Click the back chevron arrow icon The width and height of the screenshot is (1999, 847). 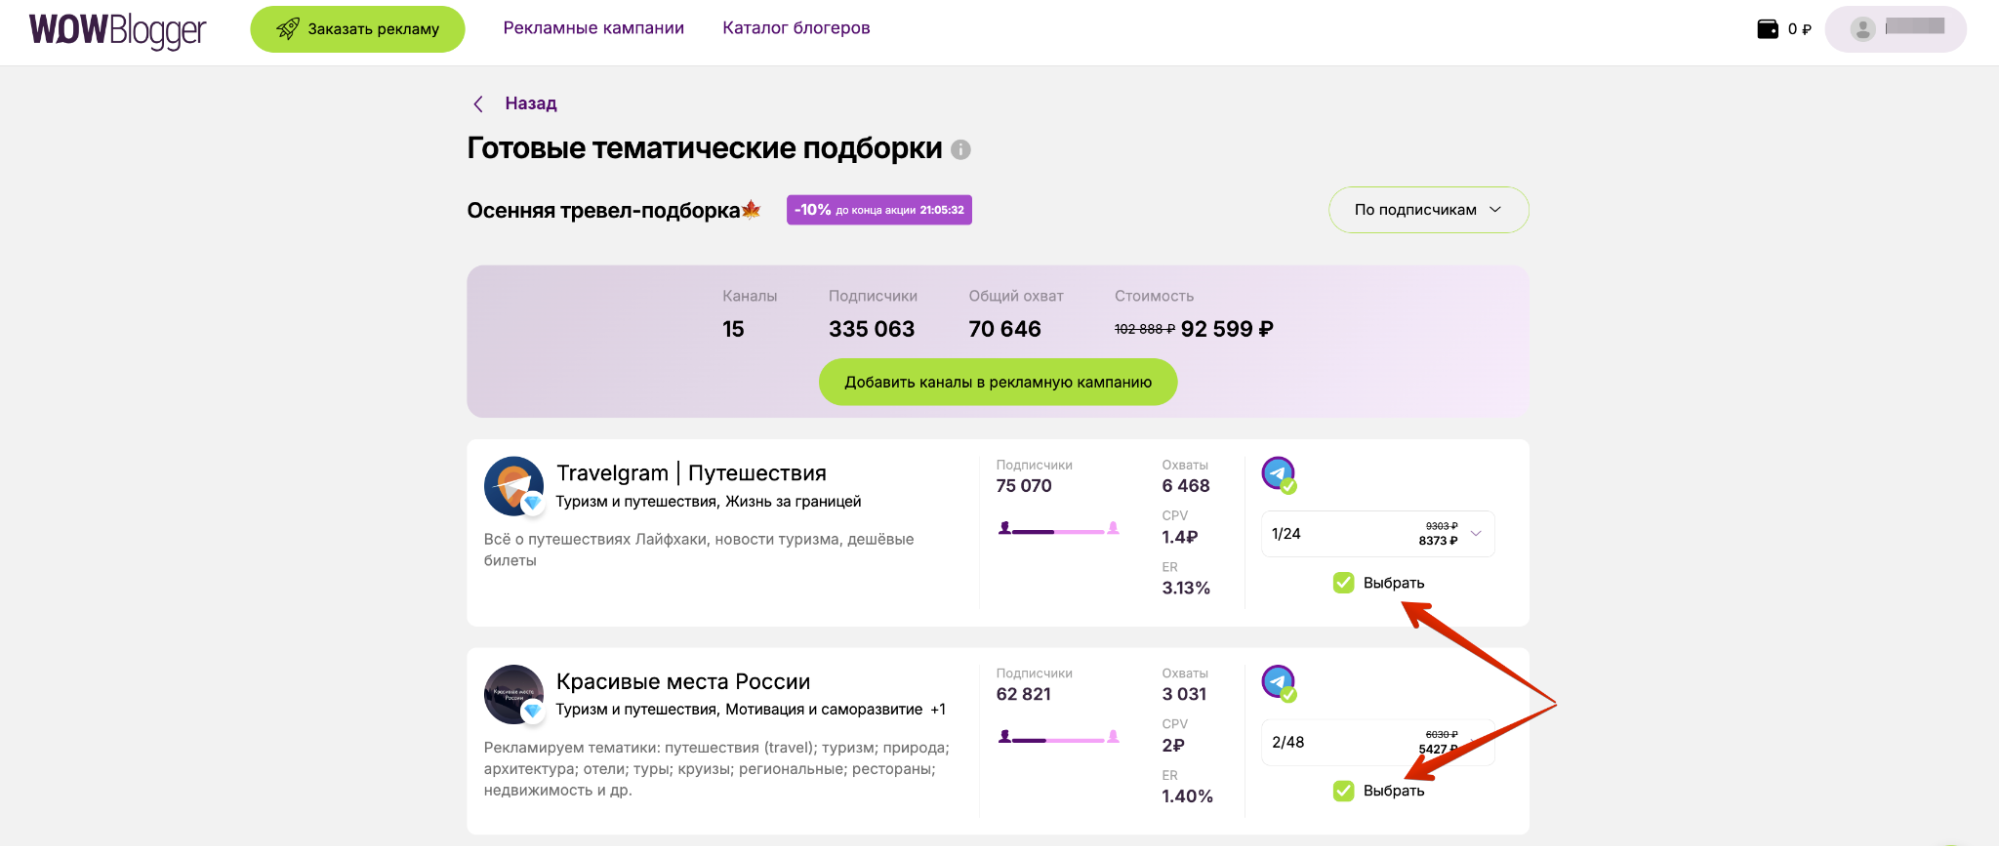(x=478, y=104)
